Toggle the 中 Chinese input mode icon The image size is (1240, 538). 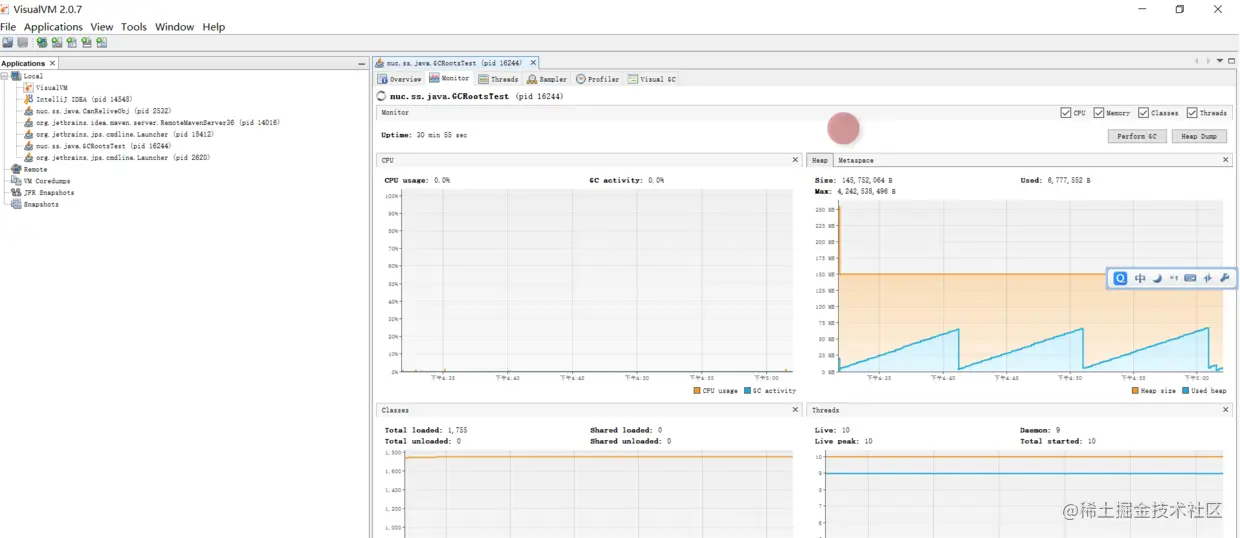point(1140,279)
